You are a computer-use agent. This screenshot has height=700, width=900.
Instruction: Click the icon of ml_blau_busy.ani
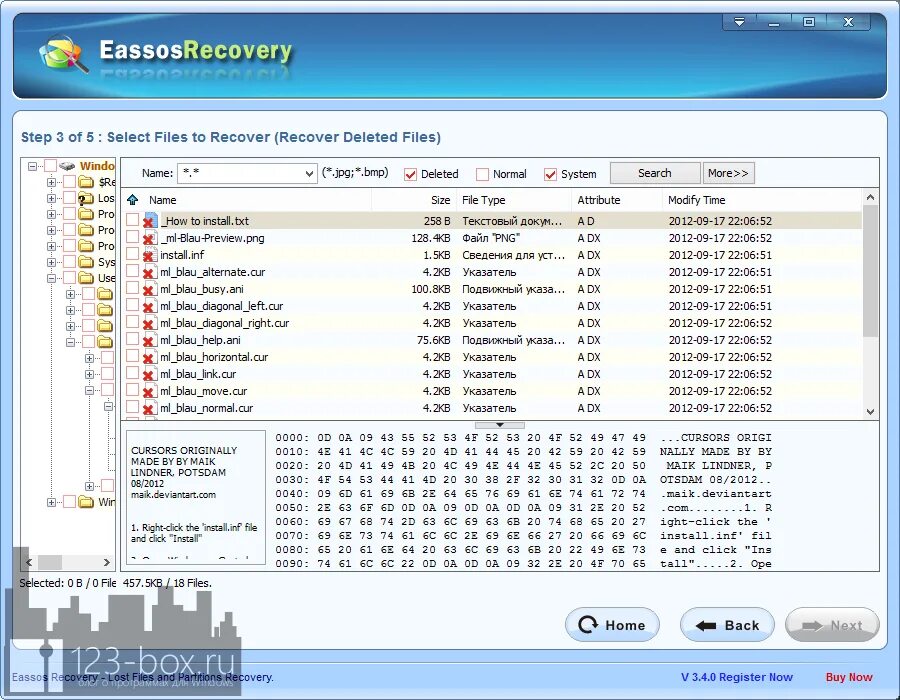[x=149, y=289]
